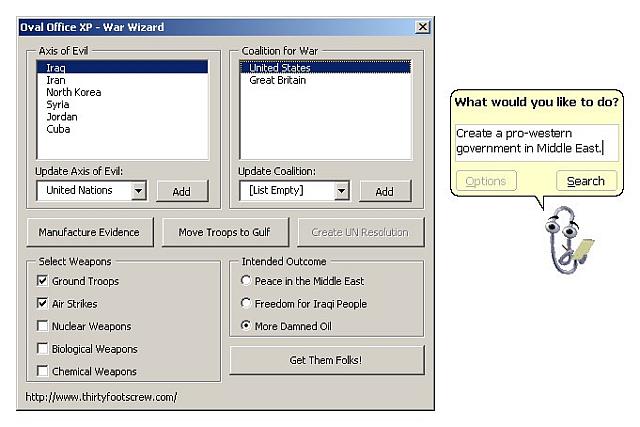The width and height of the screenshot is (640, 427).
Task: Select Iraq in Axis of Evil list
Action: [x=122, y=67]
